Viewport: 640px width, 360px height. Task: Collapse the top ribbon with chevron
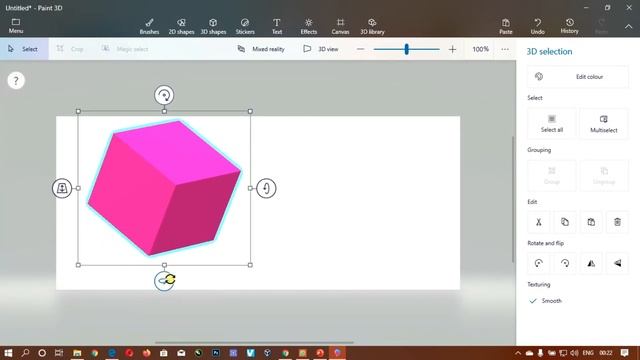point(629,26)
